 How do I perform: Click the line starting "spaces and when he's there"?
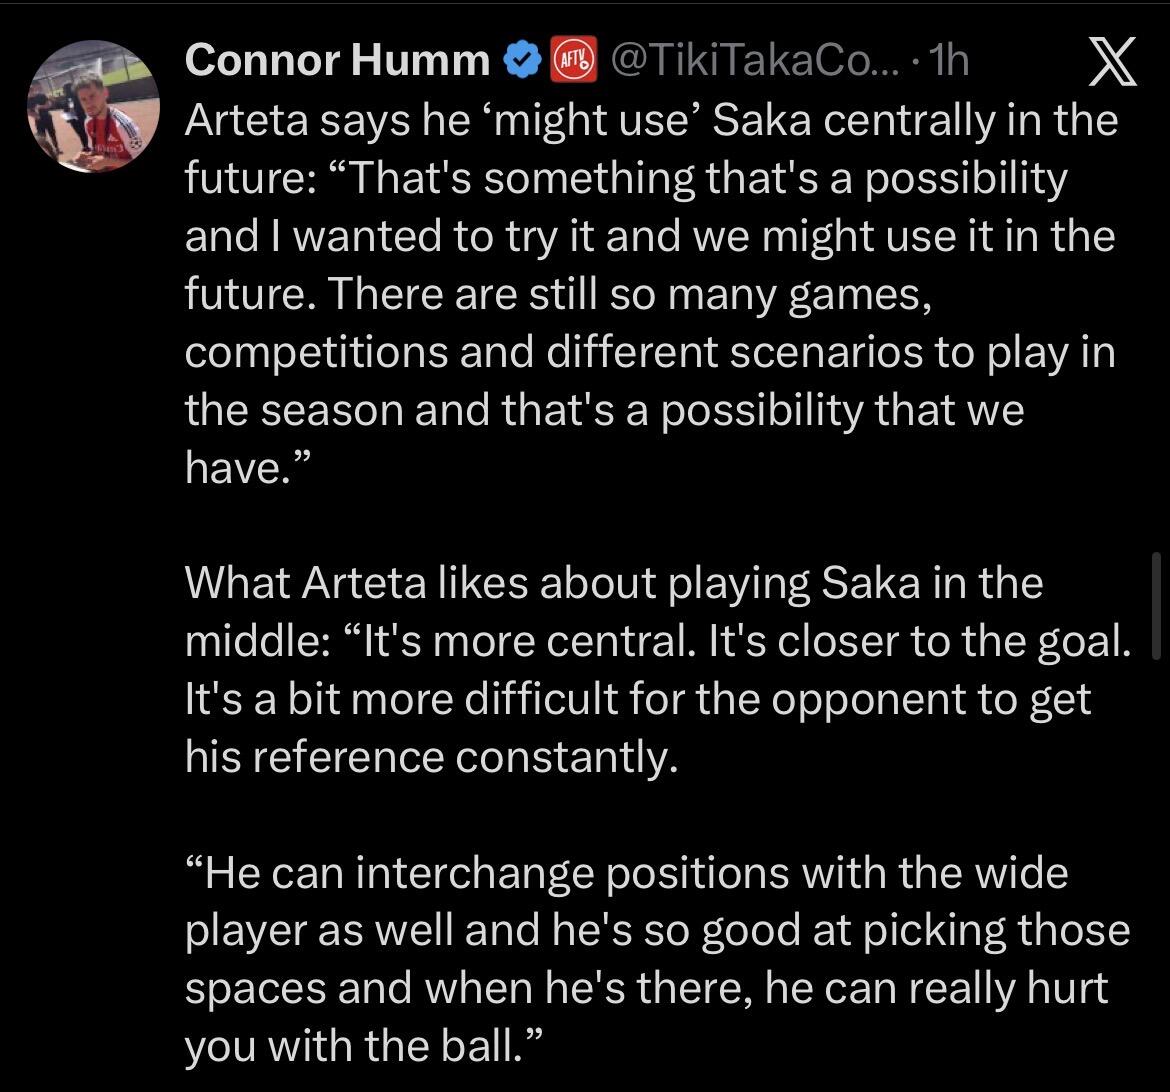pyautogui.click(x=647, y=990)
